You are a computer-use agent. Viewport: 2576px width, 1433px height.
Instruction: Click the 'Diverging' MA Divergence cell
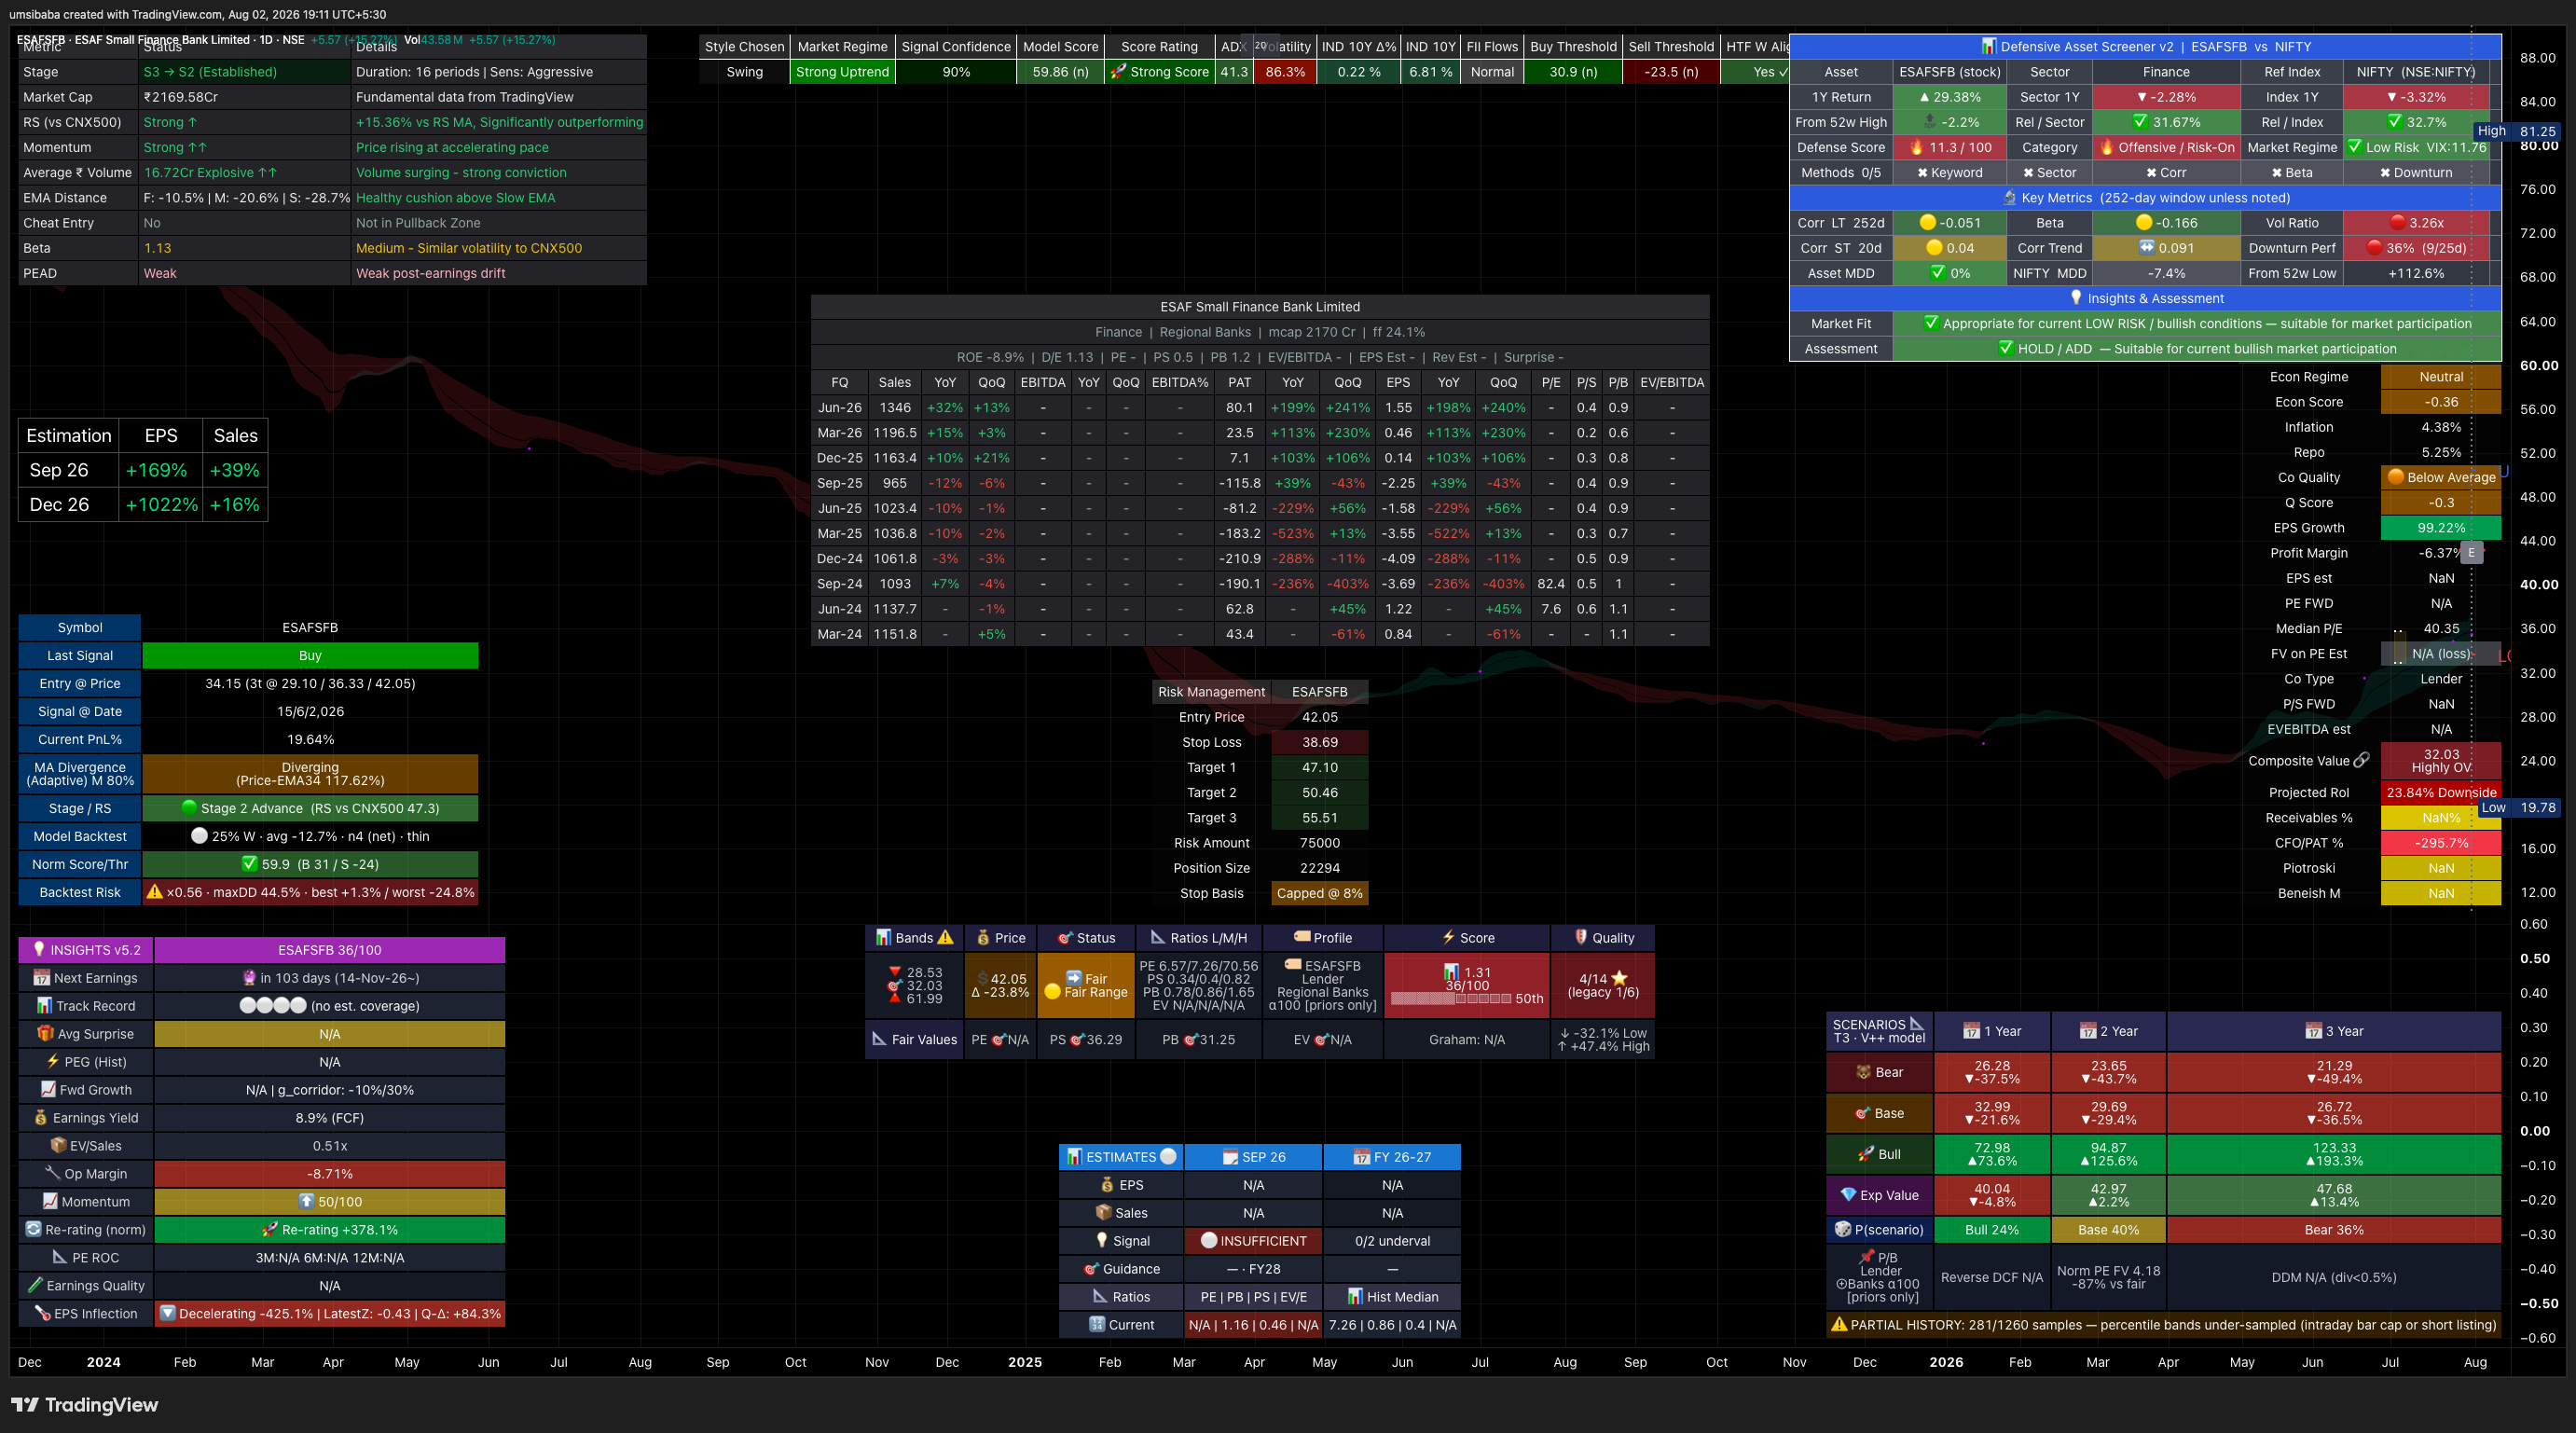[x=310, y=774]
